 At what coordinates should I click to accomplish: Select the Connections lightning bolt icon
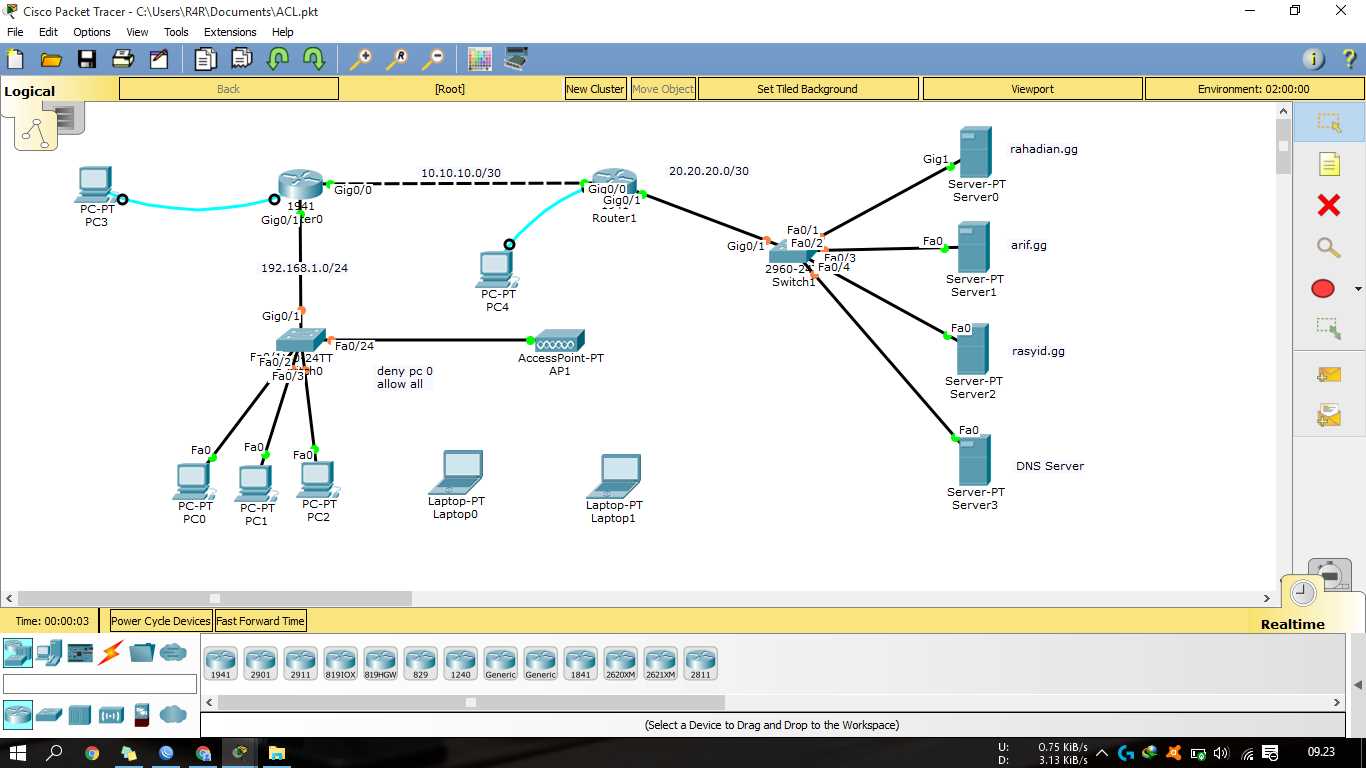[x=111, y=653]
